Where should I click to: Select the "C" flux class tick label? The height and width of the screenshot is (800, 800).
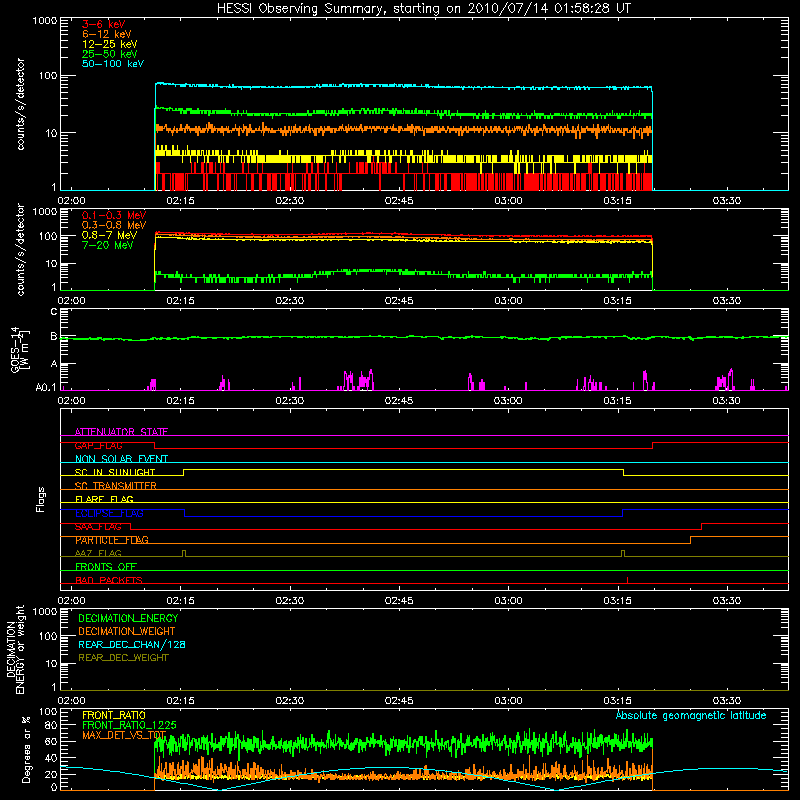click(54, 311)
